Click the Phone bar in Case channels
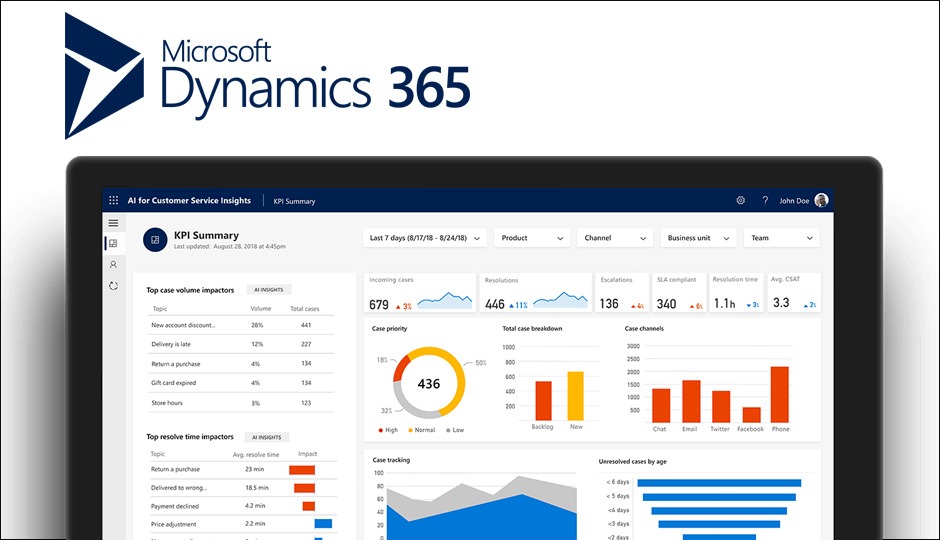940x540 pixels. [779, 394]
